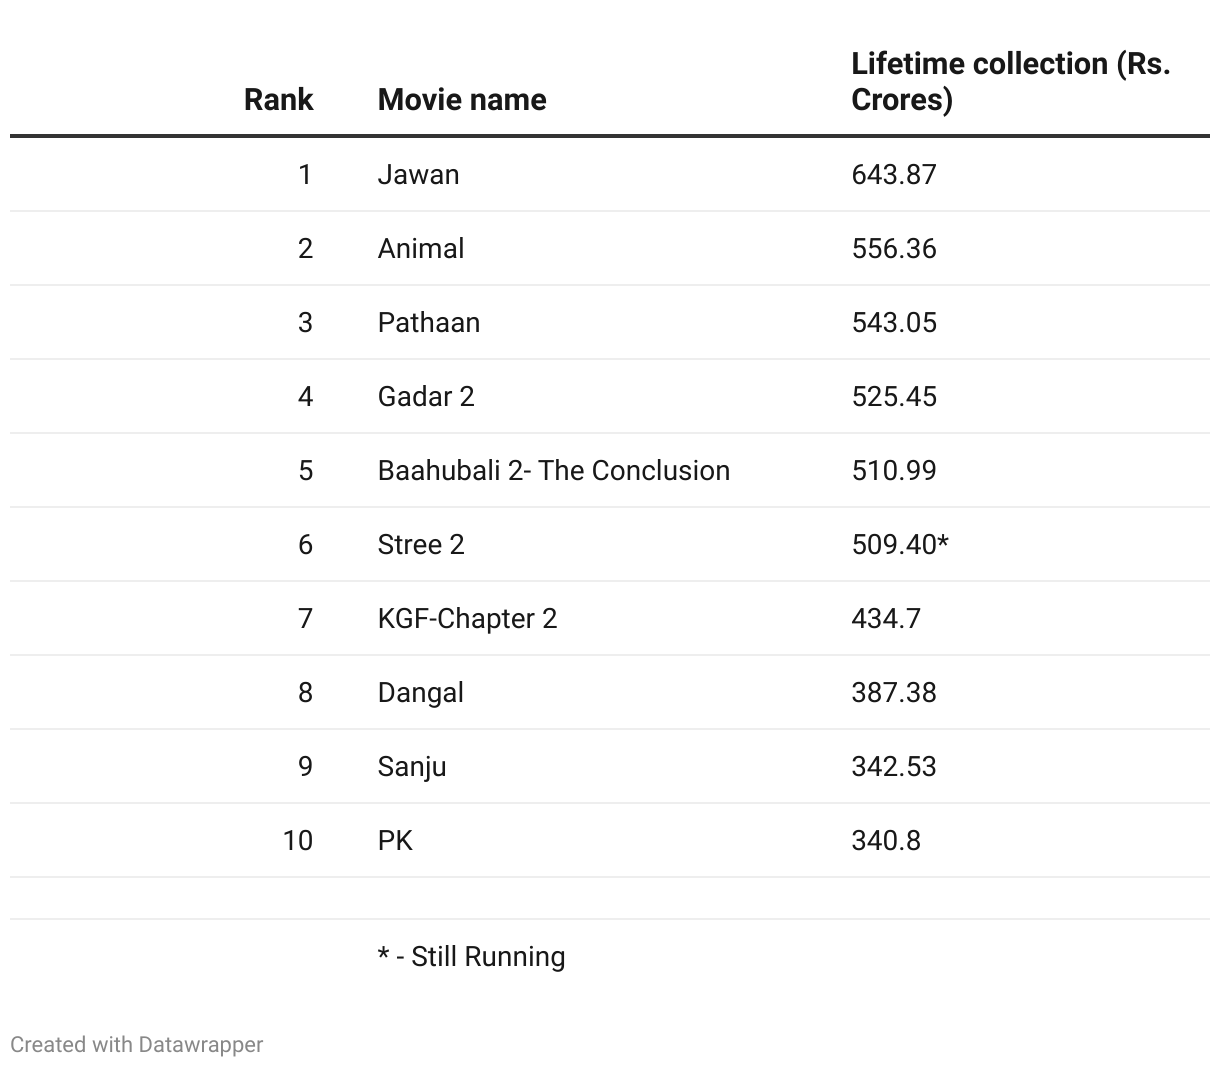Select the Jawan movie name
Image resolution: width=1220 pixels, height=1068 pixels.
tap(418, 174)
